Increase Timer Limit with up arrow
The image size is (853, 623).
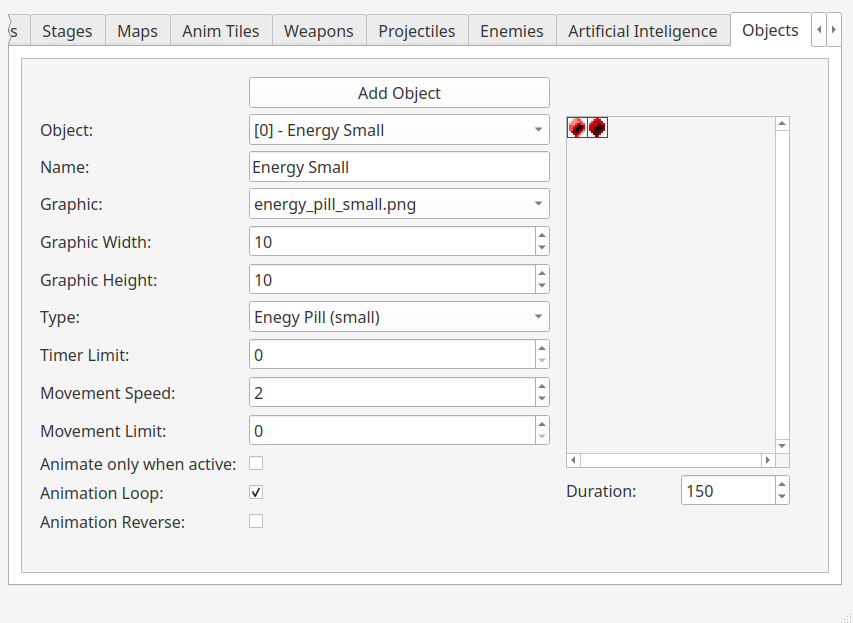542,349
